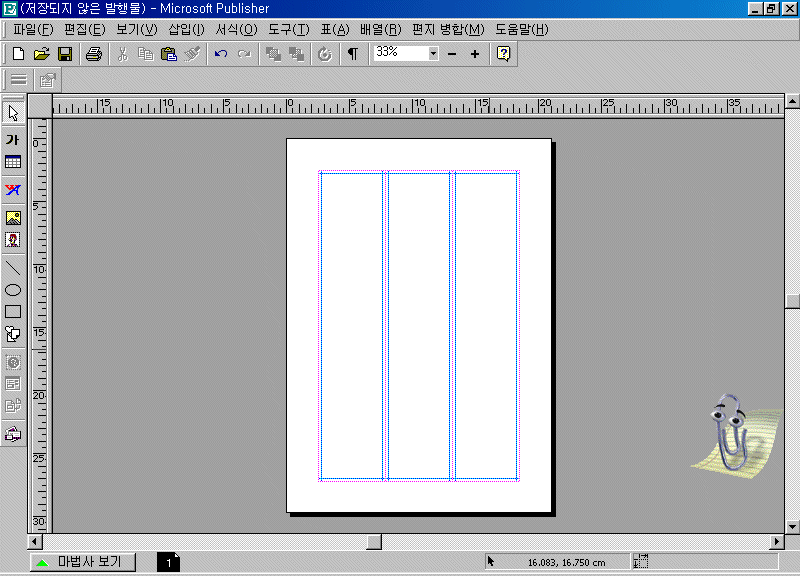This screenshot has width=800, height=576.
Task: Redo the last undone action
Action: 244,54
